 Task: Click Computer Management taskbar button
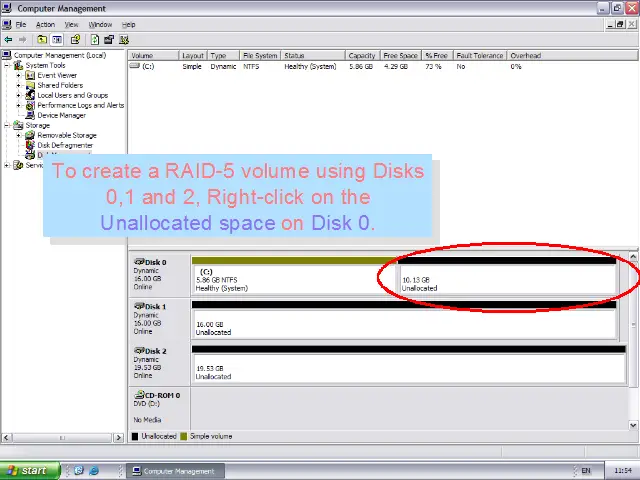(173, 471)
